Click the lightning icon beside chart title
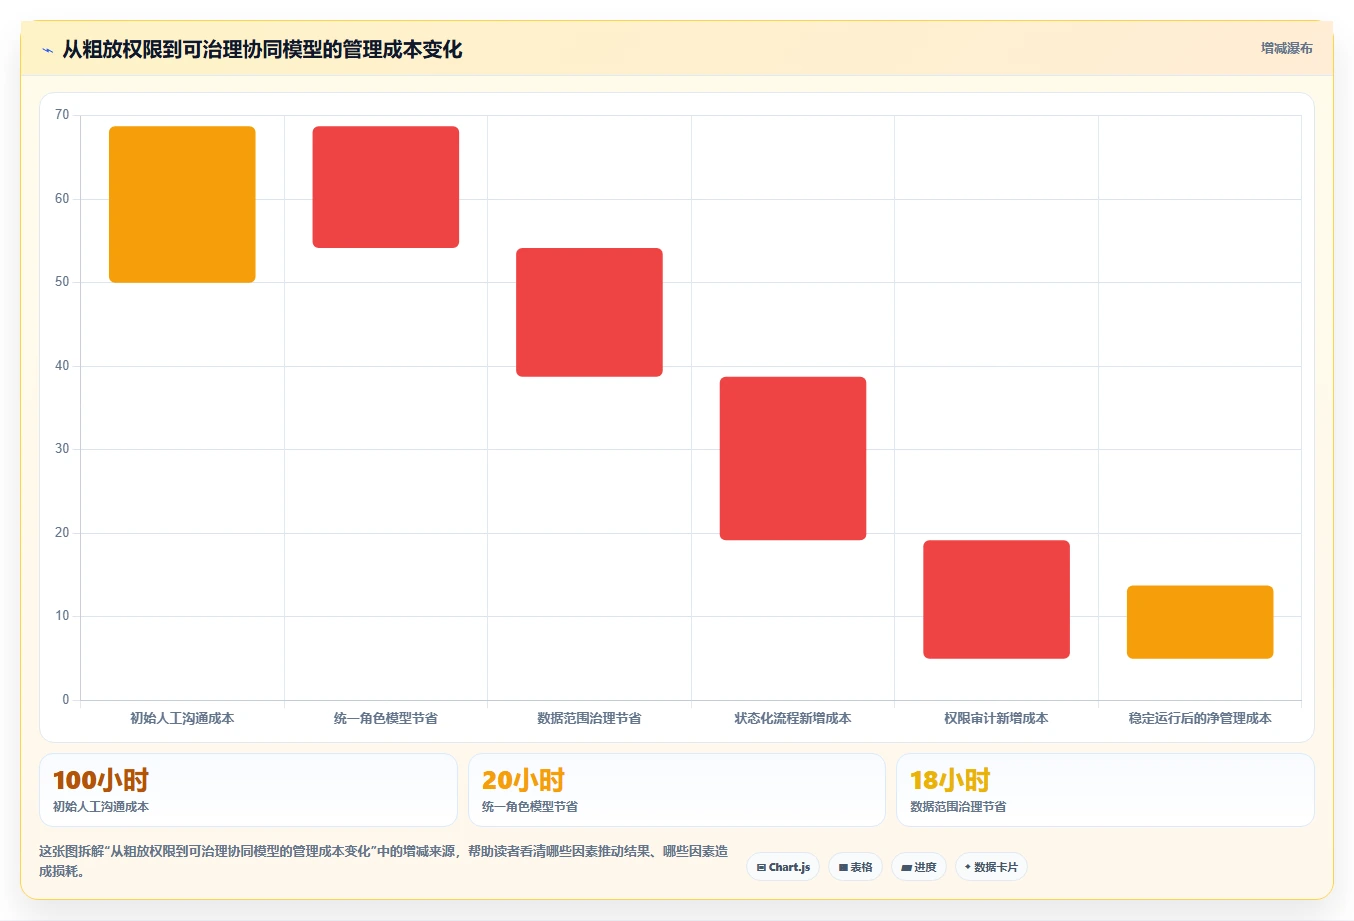1354x921 pixels. point(47,50)
